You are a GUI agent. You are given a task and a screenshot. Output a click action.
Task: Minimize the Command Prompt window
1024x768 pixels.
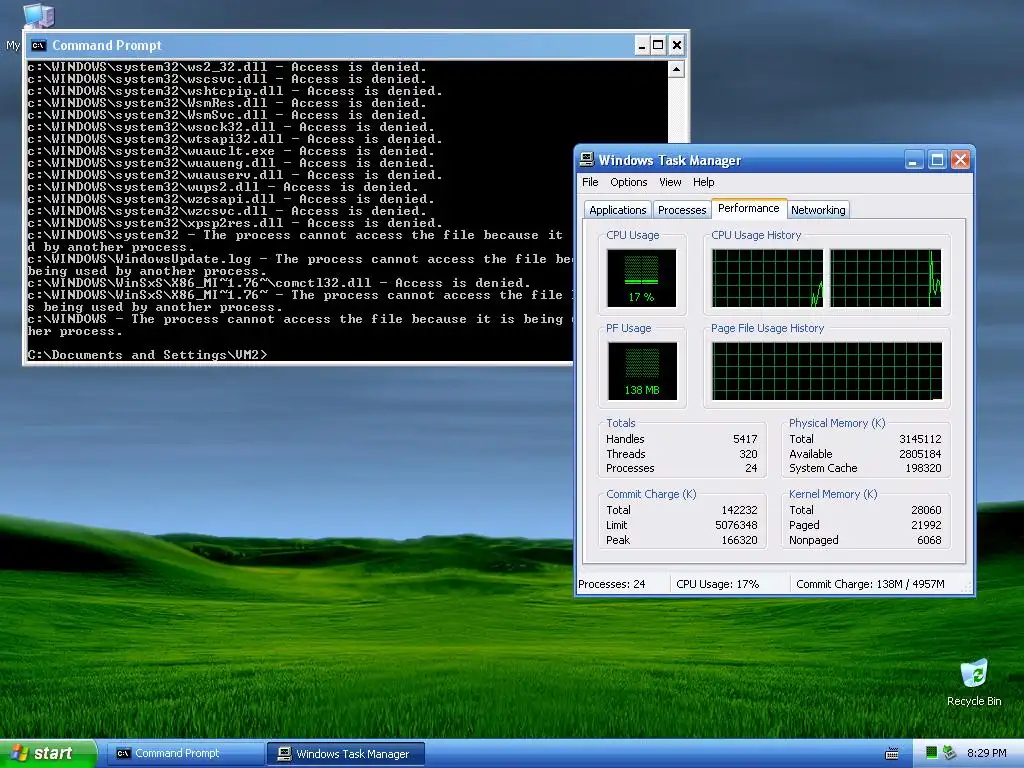[641, 45]
